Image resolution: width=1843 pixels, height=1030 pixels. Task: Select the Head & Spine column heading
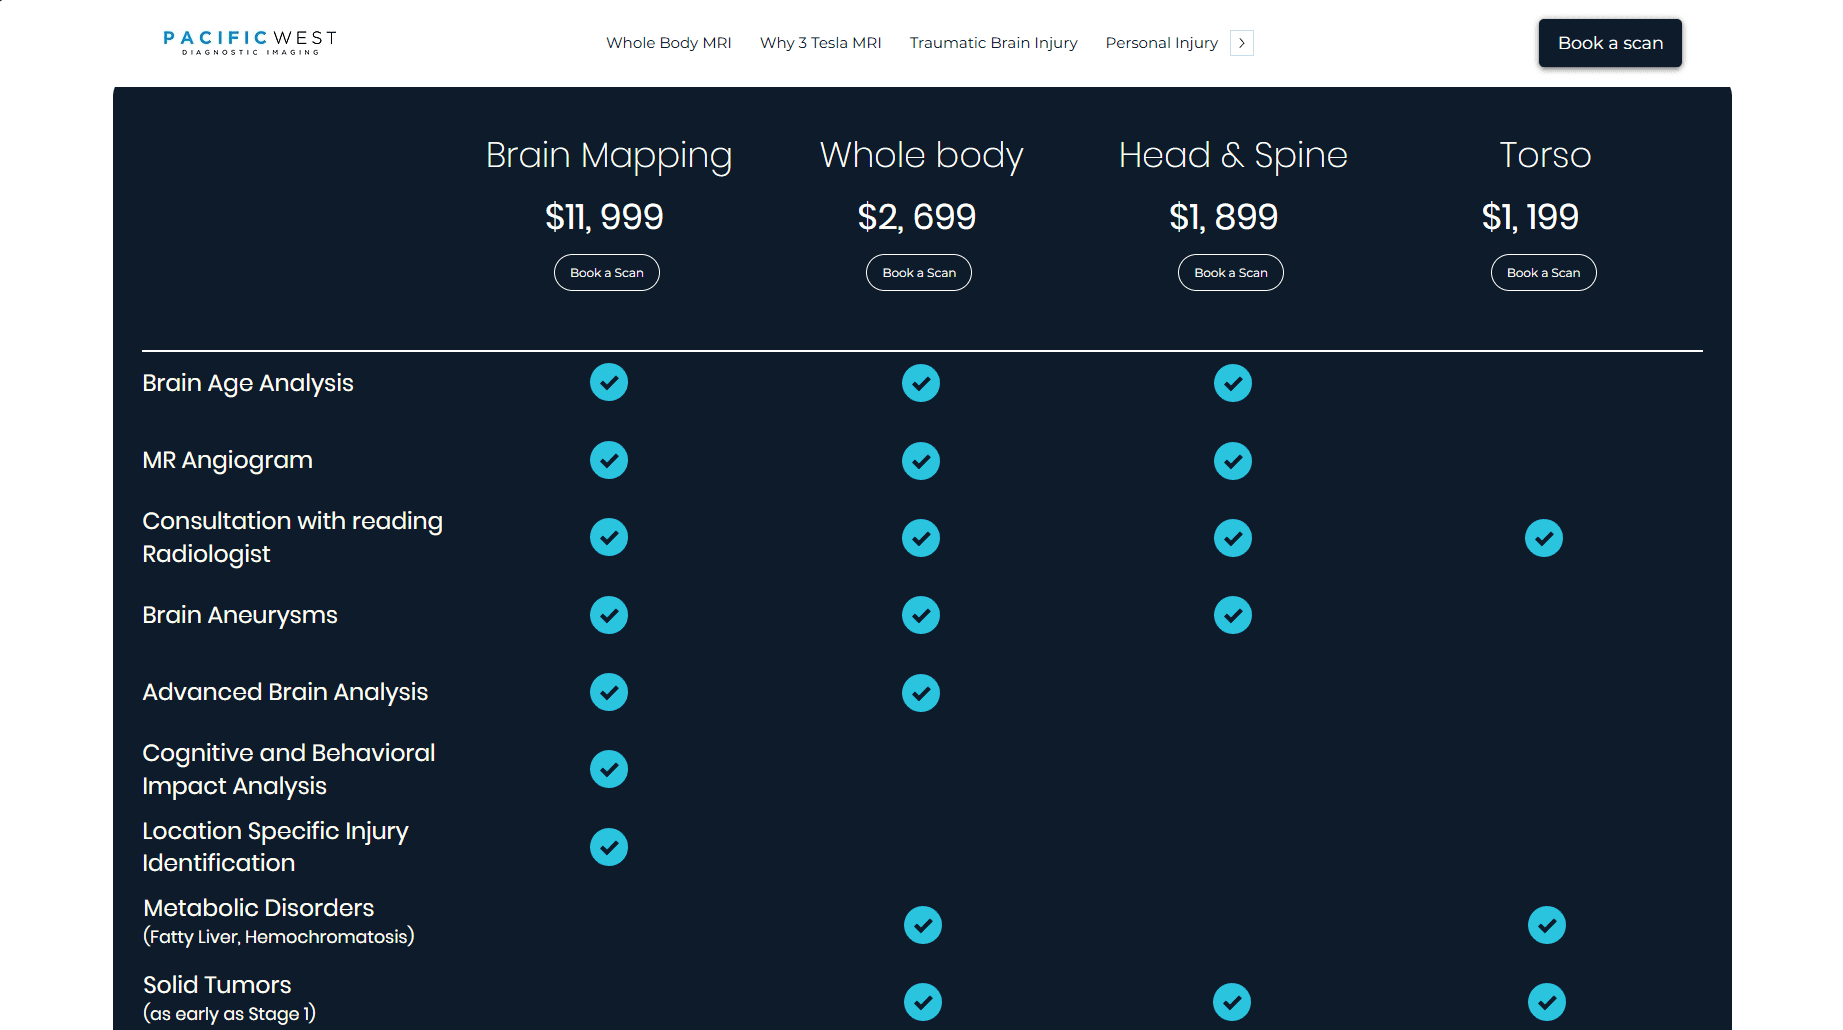1233,156
